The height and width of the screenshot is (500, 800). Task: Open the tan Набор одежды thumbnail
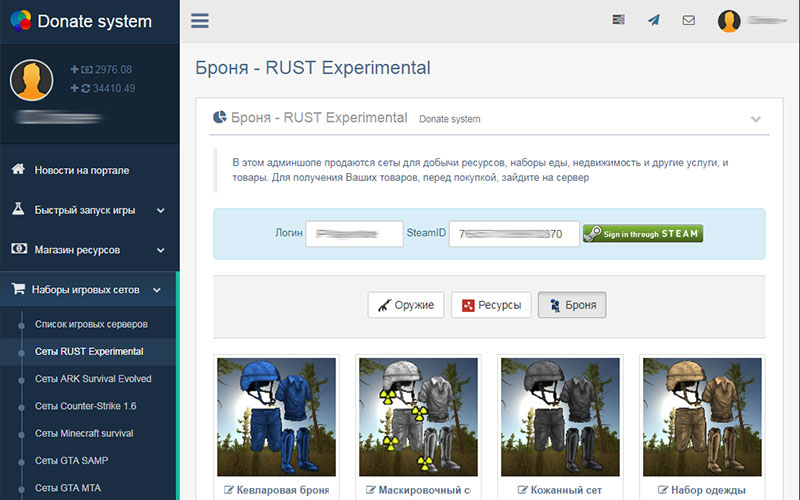(702, 417)
